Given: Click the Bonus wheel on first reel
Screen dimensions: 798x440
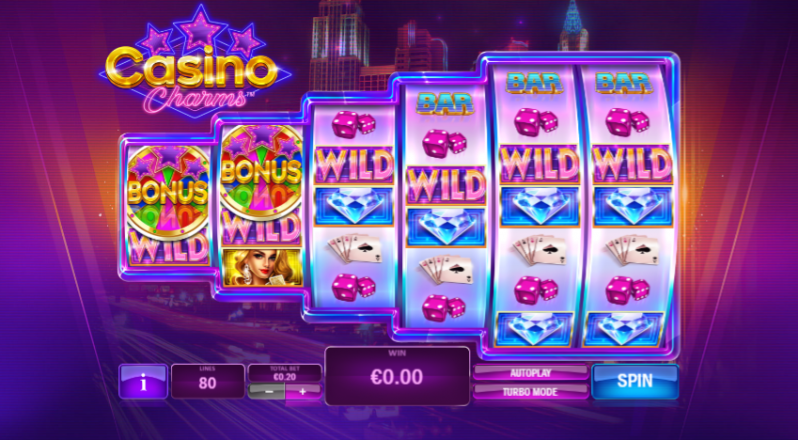Looking at the screenshot, I should coord(168,192).
